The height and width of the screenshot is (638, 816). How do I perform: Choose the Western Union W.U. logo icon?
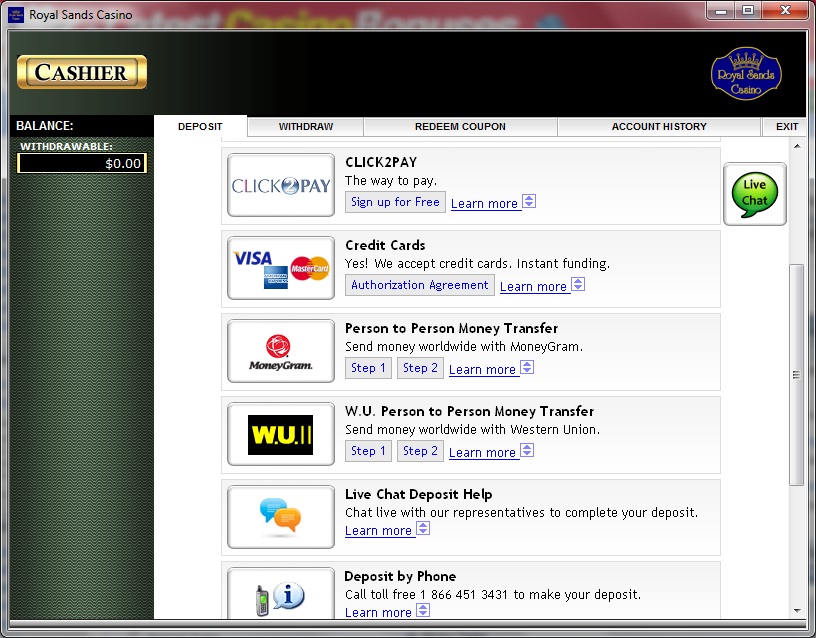(x=281, y=434)
